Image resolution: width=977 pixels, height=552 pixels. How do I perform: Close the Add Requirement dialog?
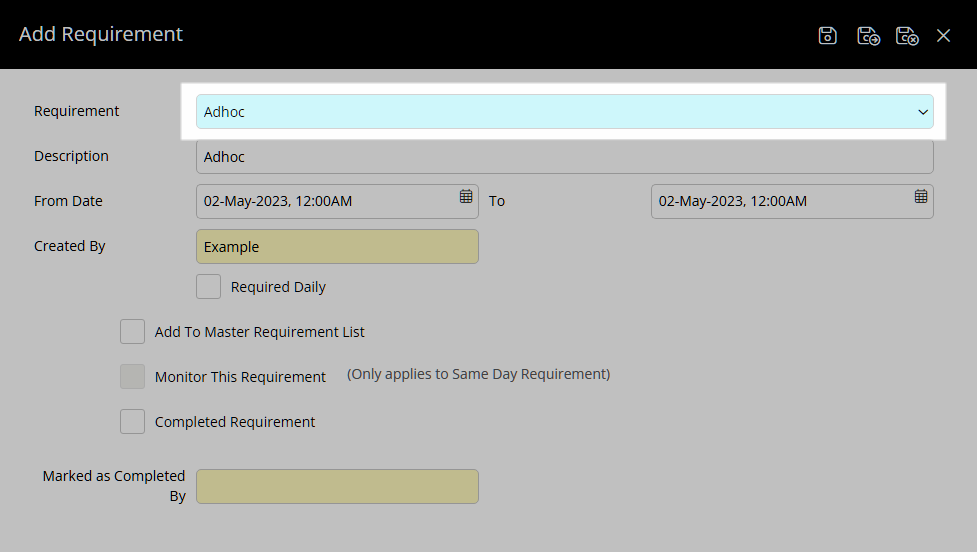tap(943, 36)
